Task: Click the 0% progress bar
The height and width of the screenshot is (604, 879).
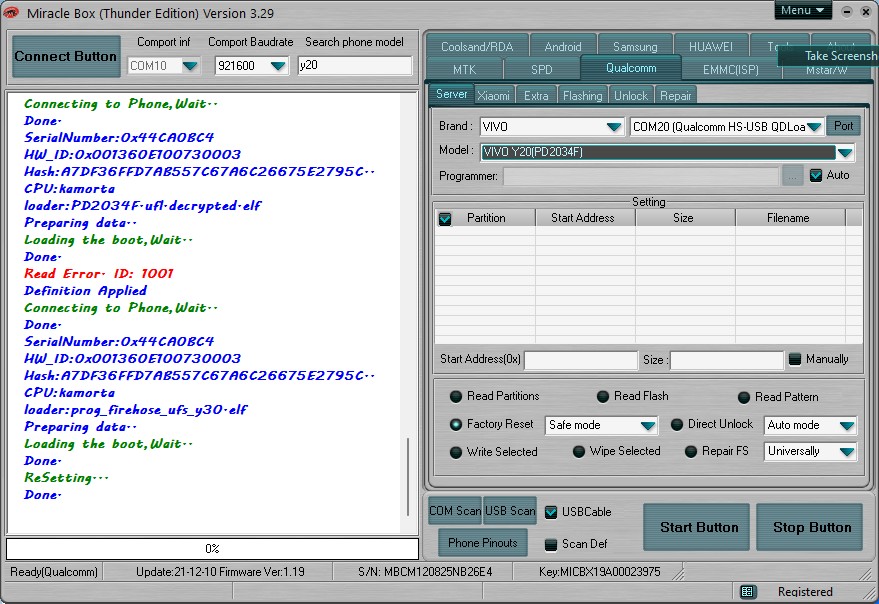Action: (x=212, y=548)
